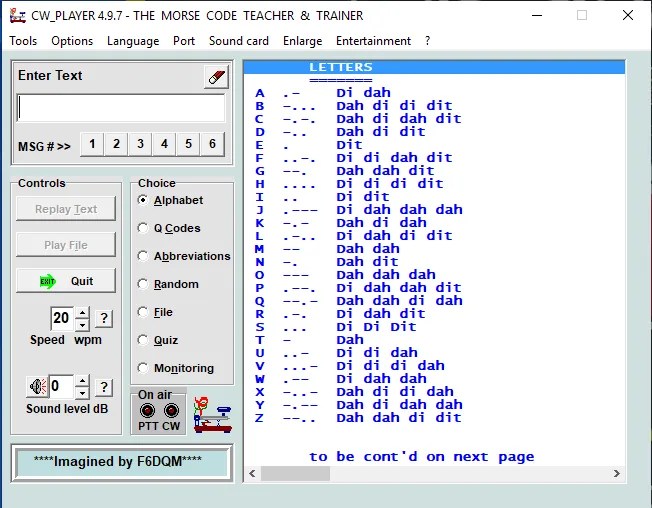Click the eraser icon to clear text
This screenshot has height=508, width=652.
coord(216,76)
